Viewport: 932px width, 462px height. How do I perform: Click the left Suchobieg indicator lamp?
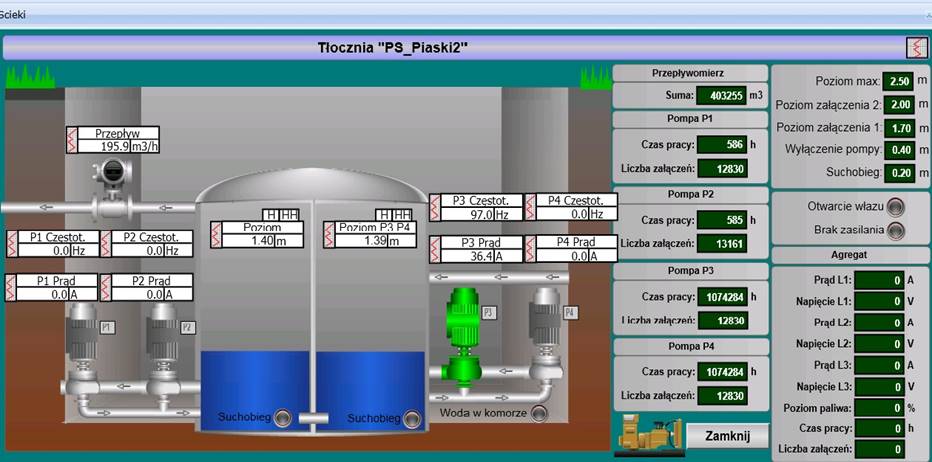pyautogui.click(x=283, y=416)
